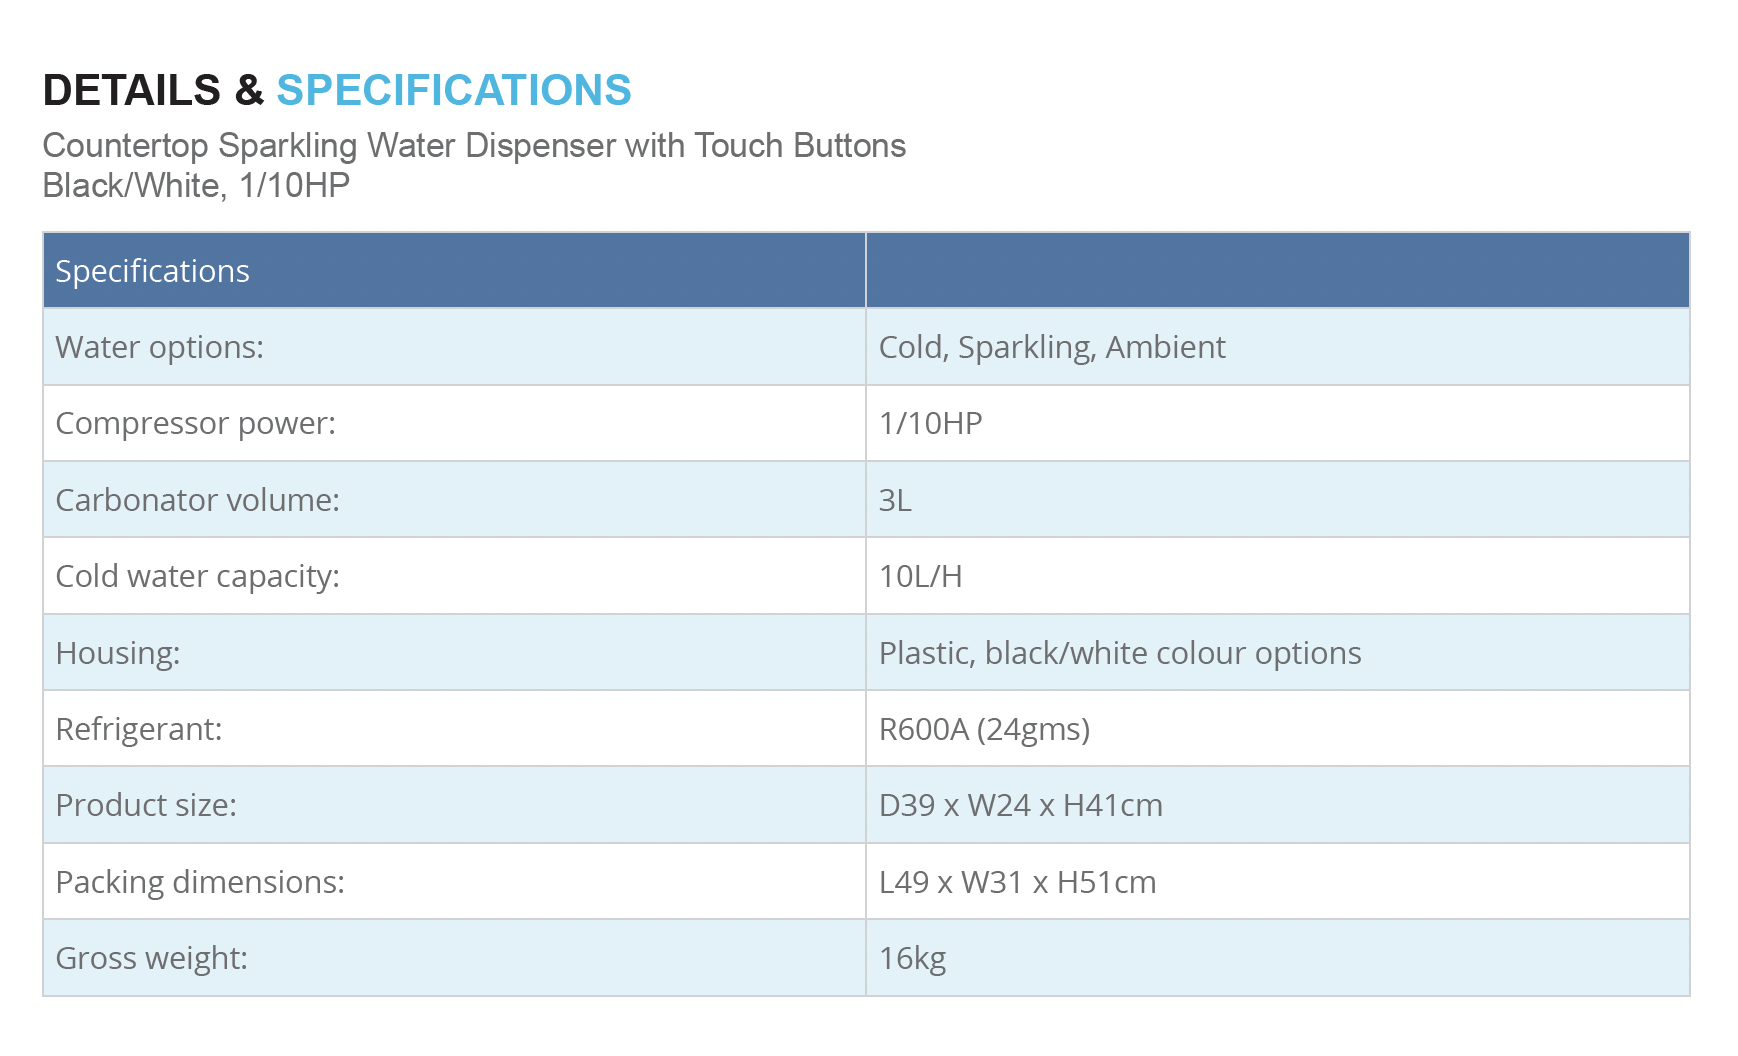
Task: Select the Cold water capacity label
Action: (x=198, y=576)
